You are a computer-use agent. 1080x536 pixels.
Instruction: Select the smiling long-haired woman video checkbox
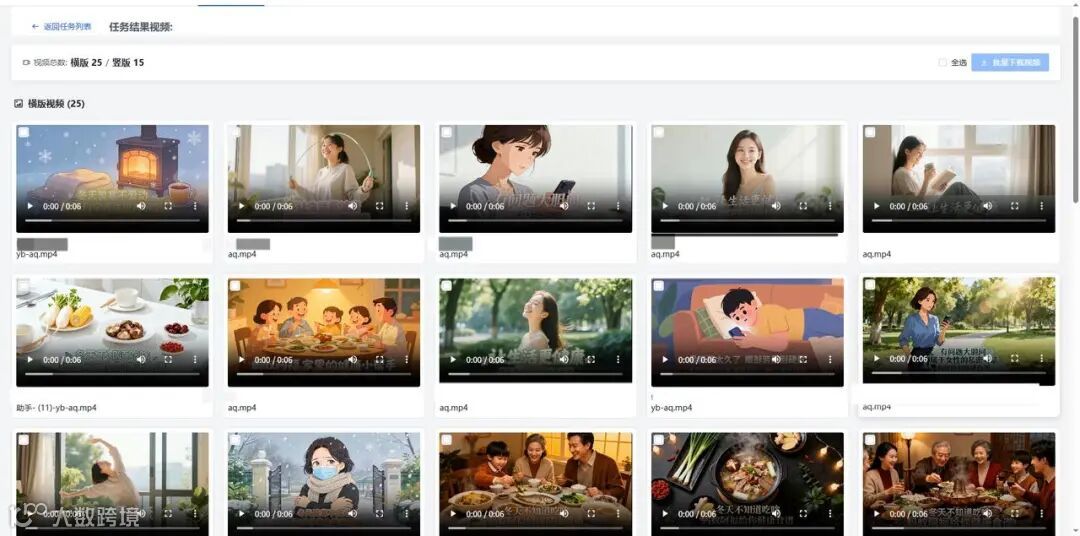point(658,132)
